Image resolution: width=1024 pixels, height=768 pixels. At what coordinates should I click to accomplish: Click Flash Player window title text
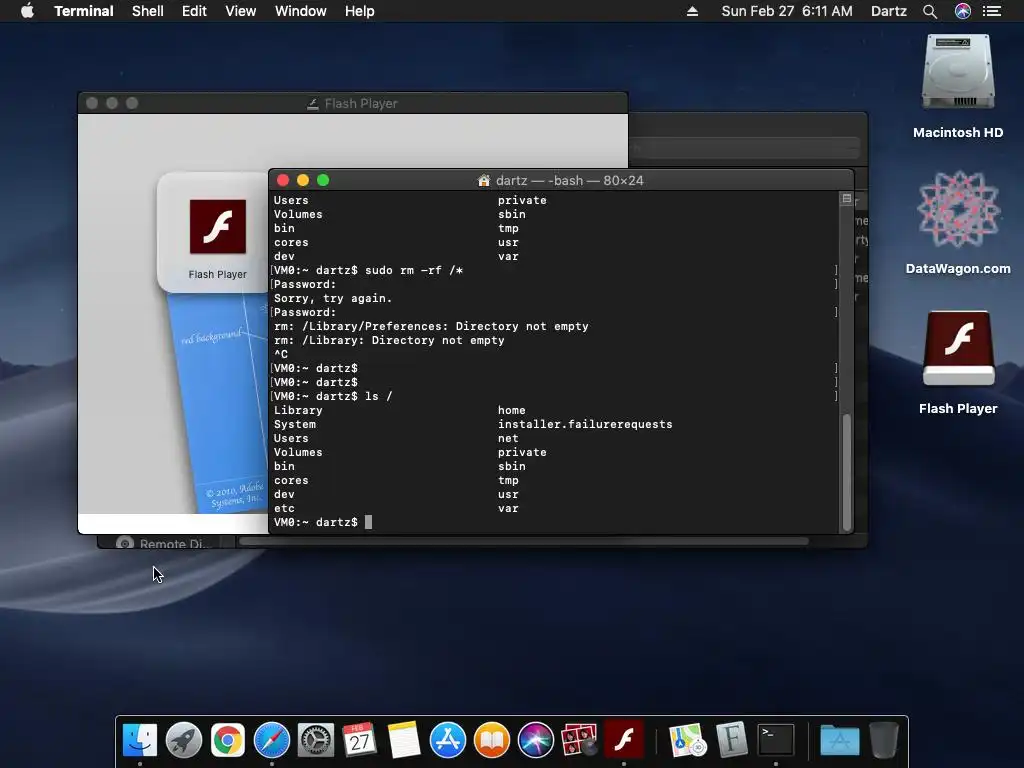(361, 103)
